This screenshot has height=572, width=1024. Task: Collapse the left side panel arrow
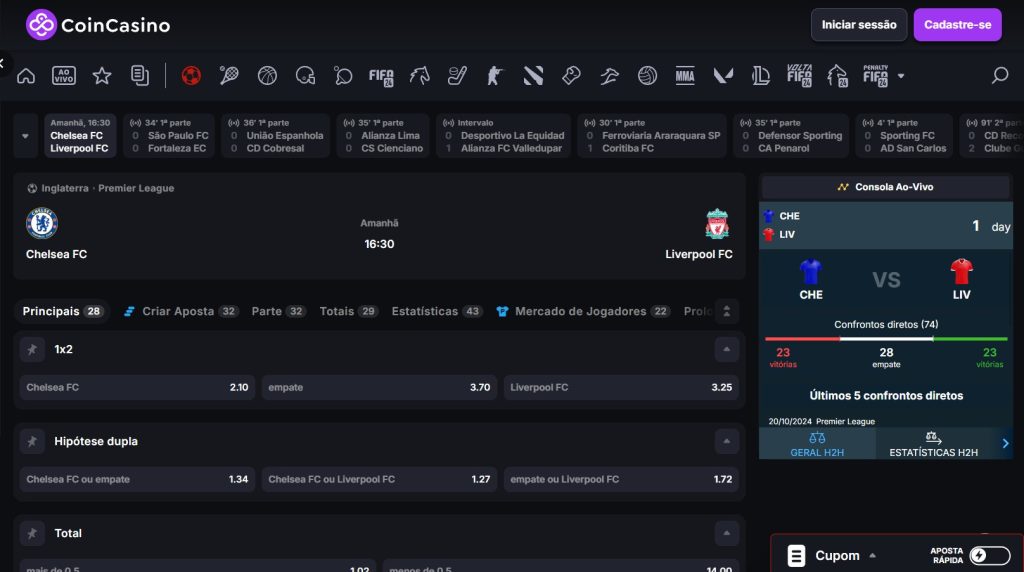coord(3,63)
